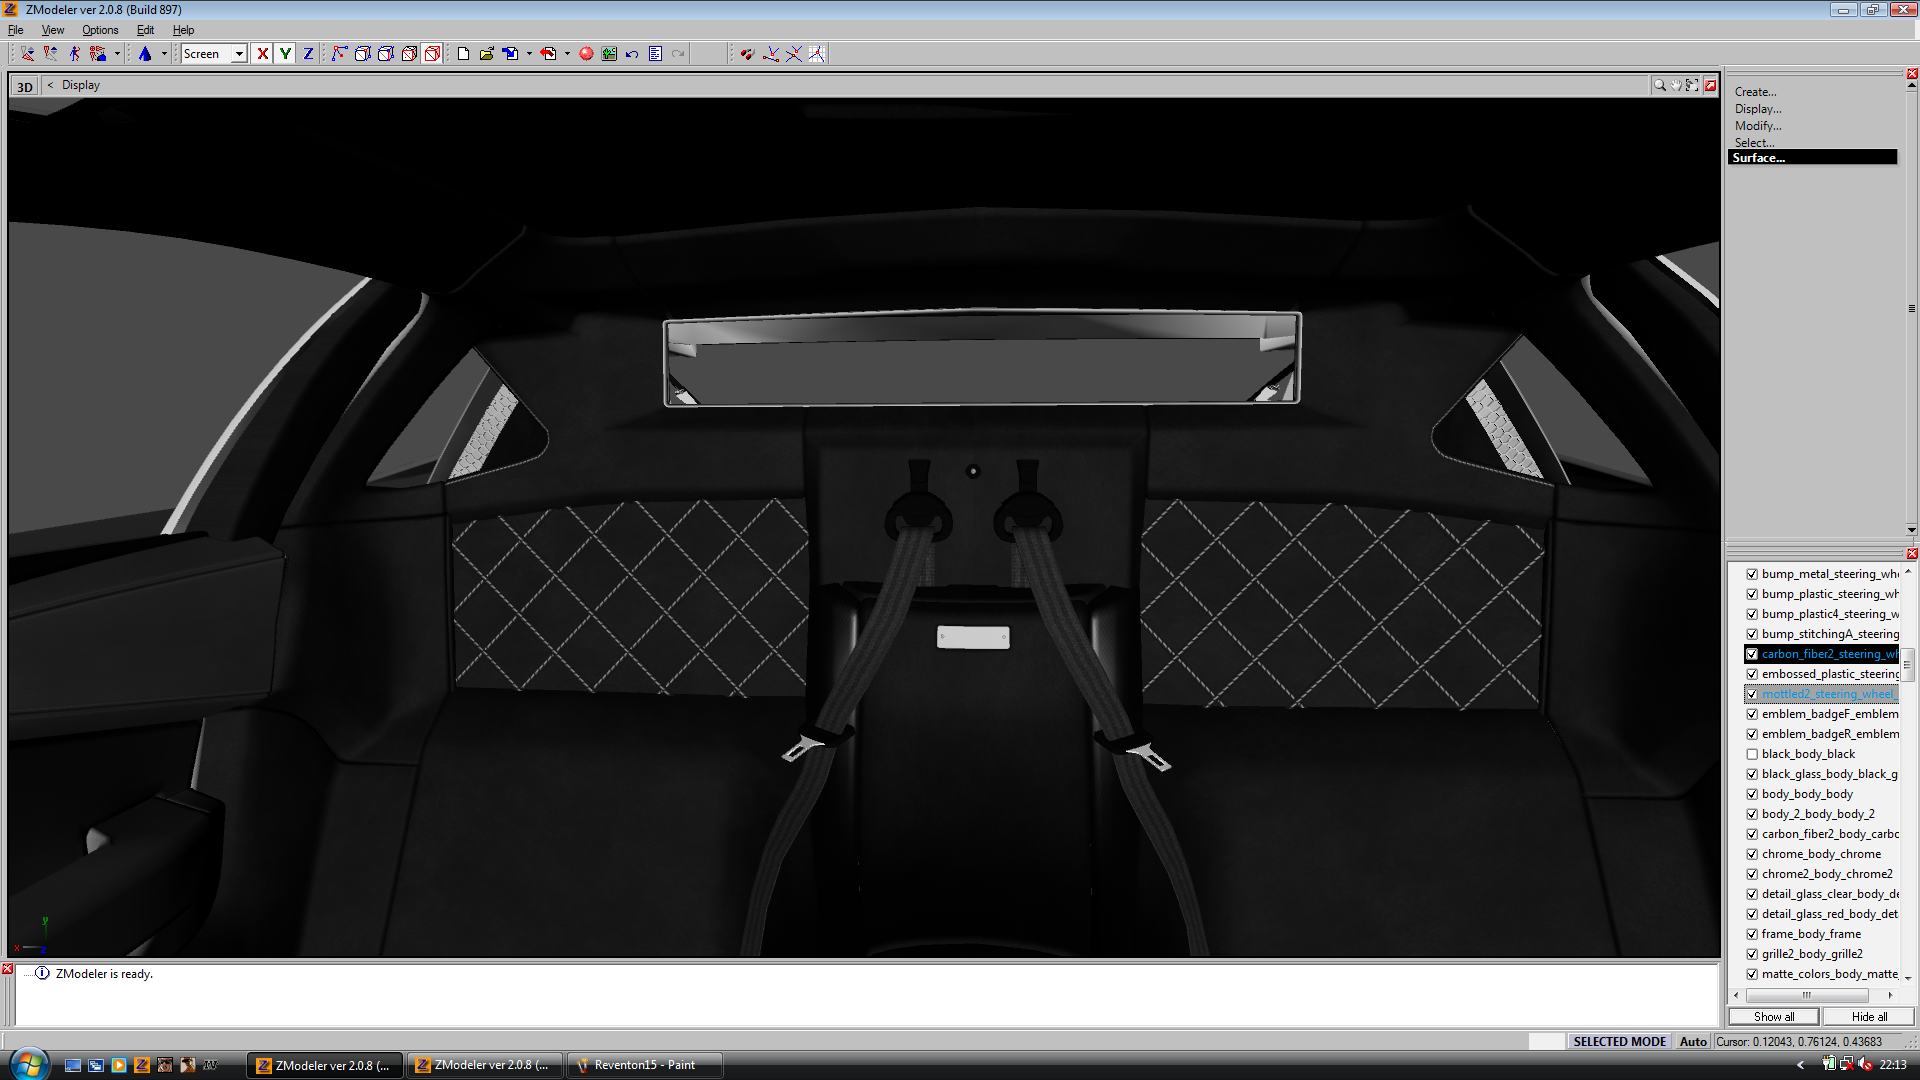Viewport: 1920px width, 1080px height.
Task: Click the Hide all button
Action: (1868, 1016)
